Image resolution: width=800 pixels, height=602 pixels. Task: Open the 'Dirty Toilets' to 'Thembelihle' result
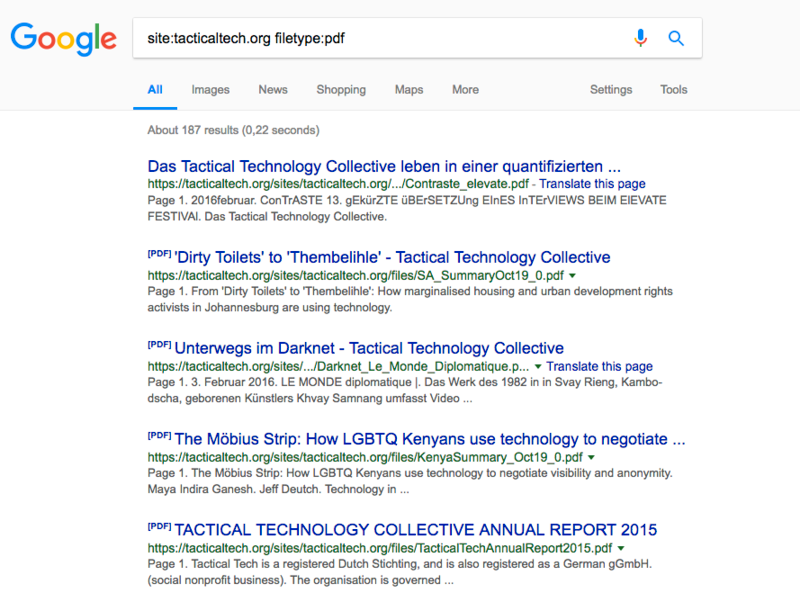392,257
